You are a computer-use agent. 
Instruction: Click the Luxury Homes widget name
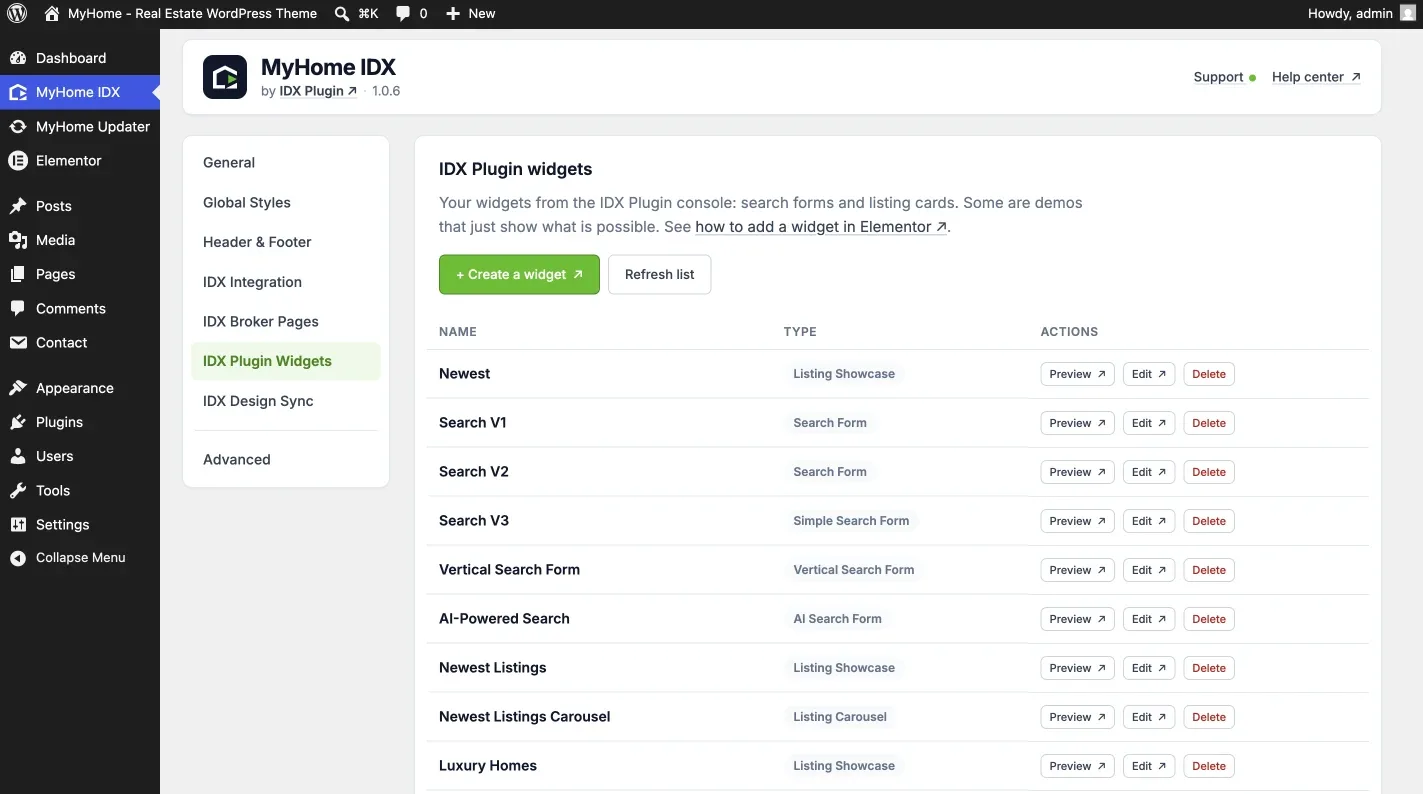[488, 766]
